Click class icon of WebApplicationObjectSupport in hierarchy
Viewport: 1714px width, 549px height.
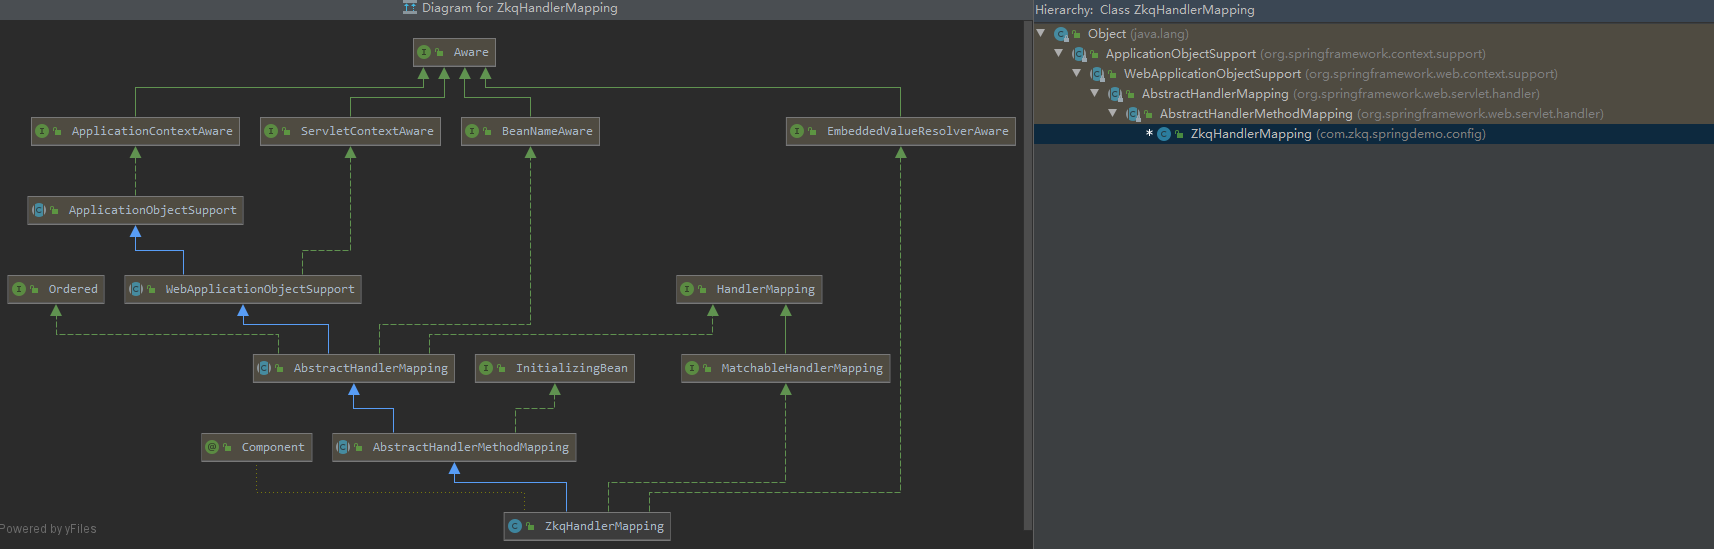[1098, 74]
